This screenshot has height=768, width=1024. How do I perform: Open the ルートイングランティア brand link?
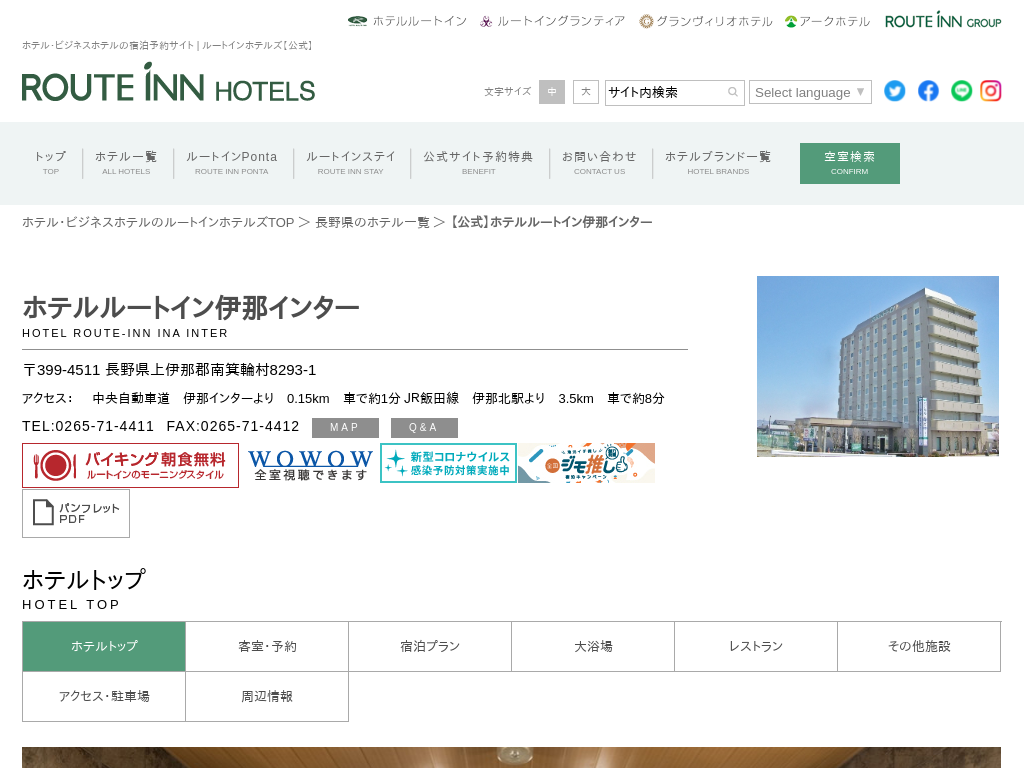click(x=552, y=21)
